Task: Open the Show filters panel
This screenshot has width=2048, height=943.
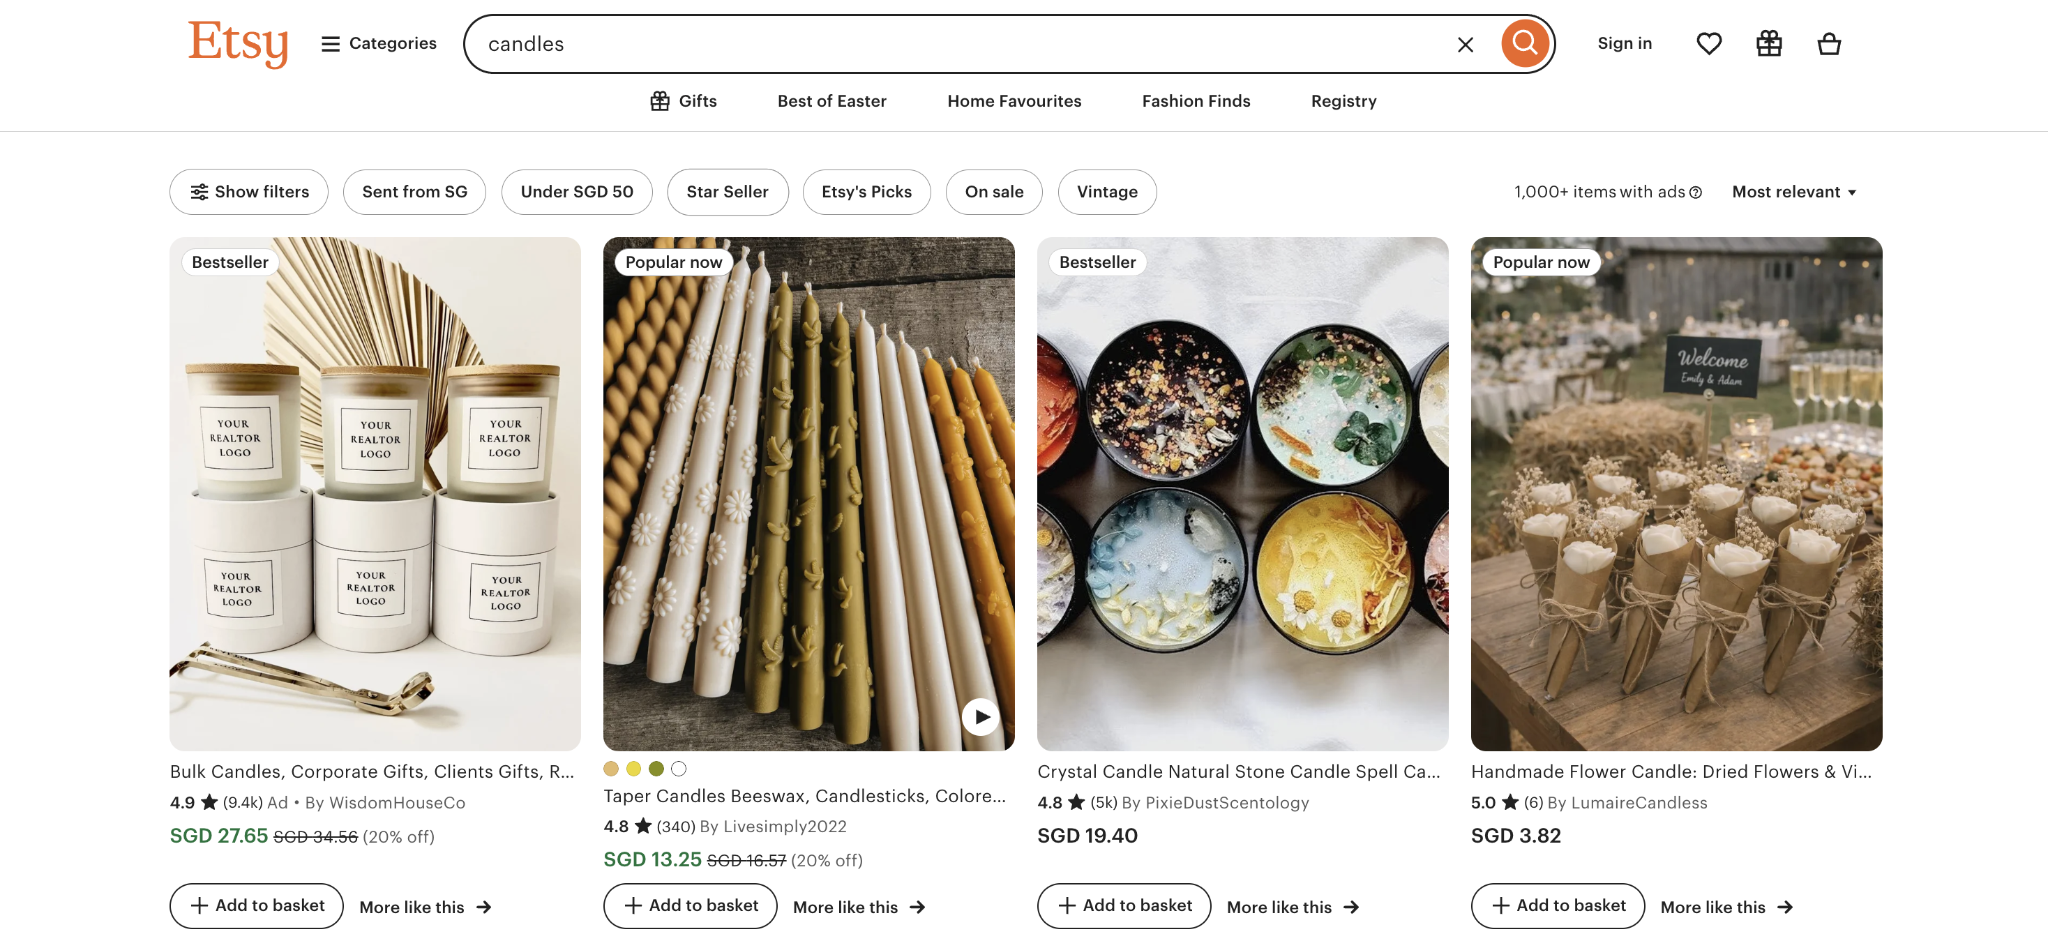Action: click(249, 191)
